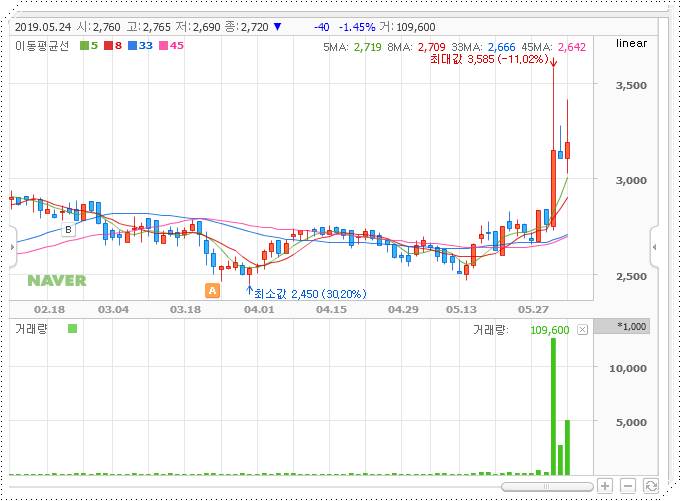Viewport: 681px width, 501px height.
Task: Click the red 8-day moving average swatch
Action: pos(108,46)
